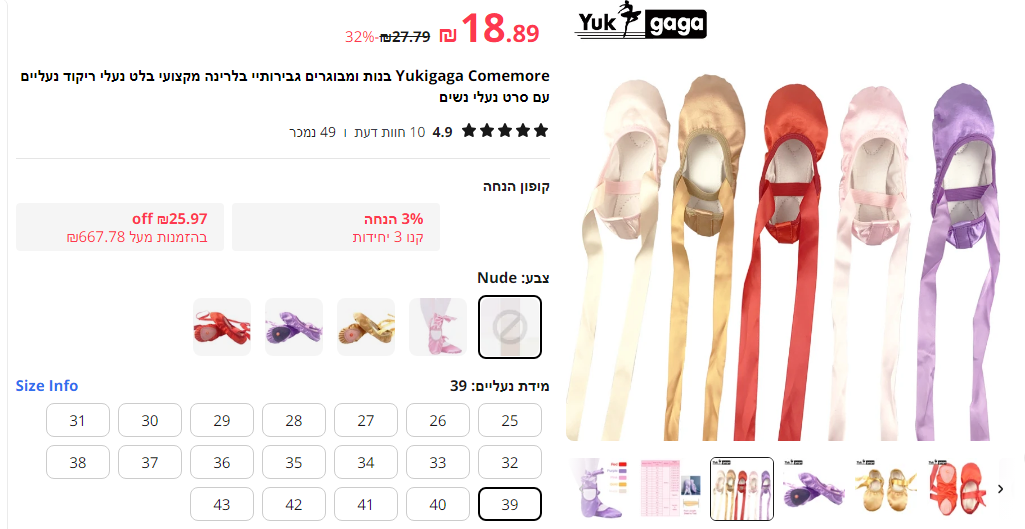Image resolution: width=1025 pixels, height=529 pixels.
Task: Pick the gold ballet shoe color option
Action: click(366, 327)
